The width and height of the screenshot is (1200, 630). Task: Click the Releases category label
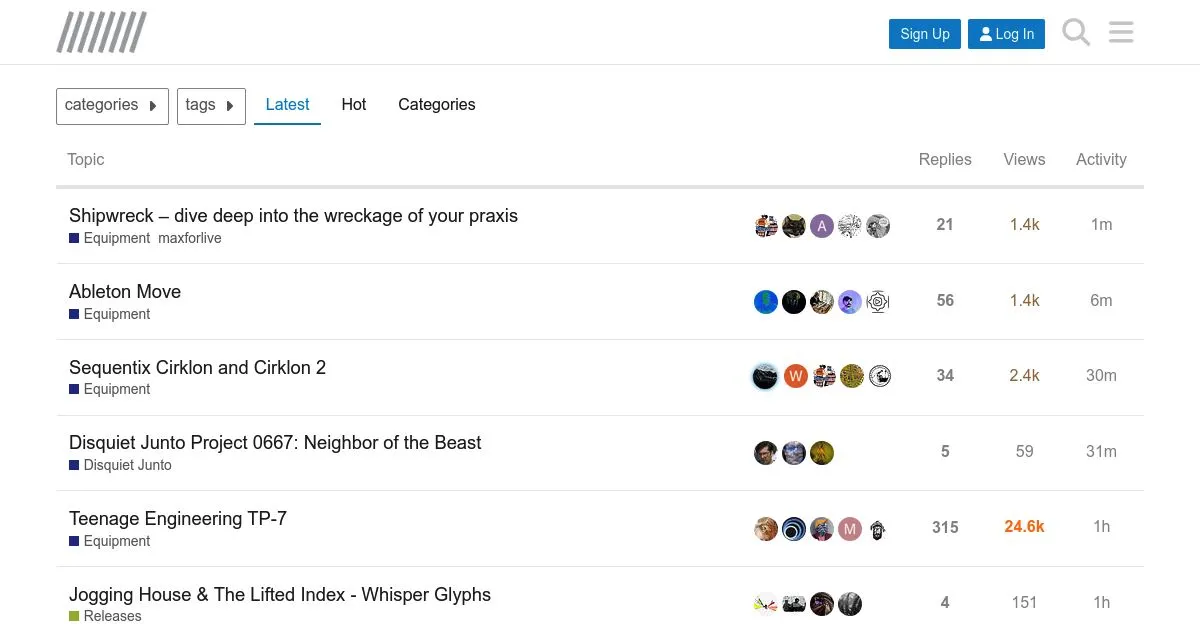point(105,617)
